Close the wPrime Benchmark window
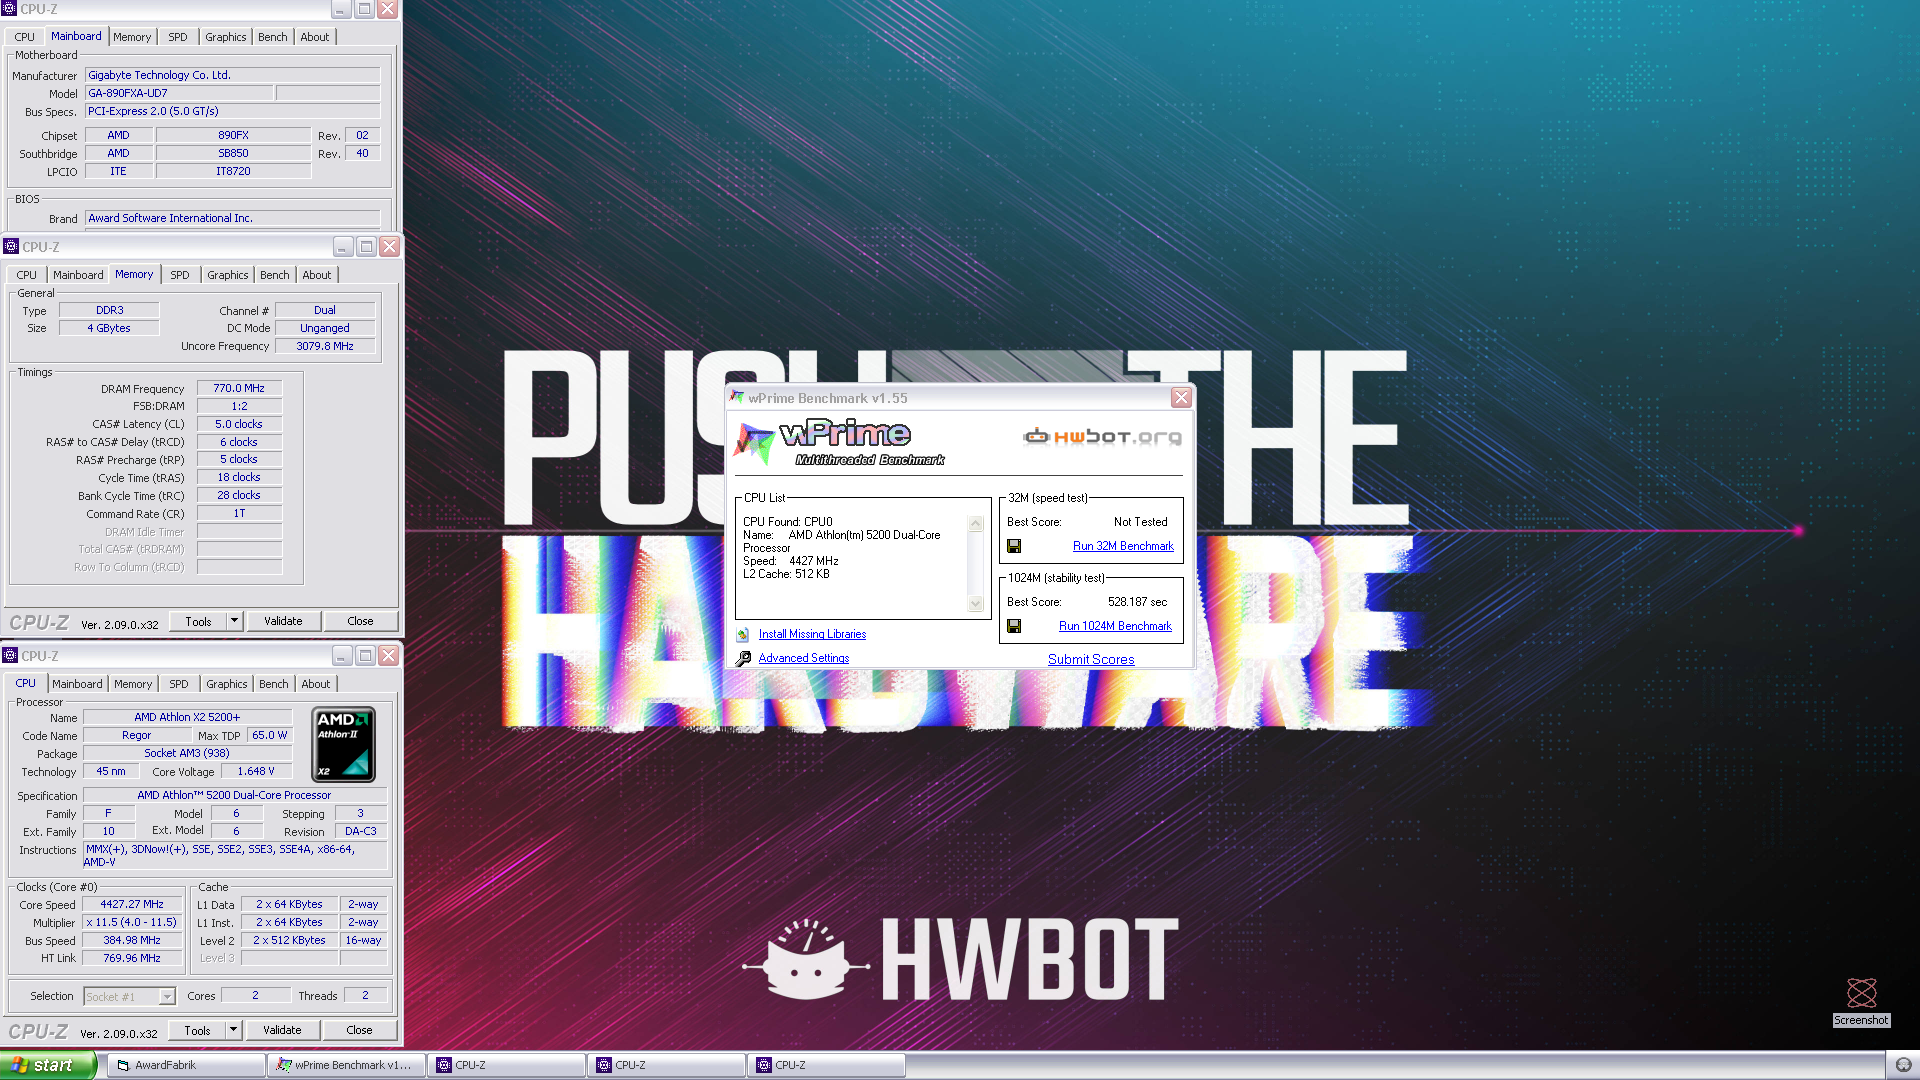The image size is (1920, 1080). point(1181,398)
